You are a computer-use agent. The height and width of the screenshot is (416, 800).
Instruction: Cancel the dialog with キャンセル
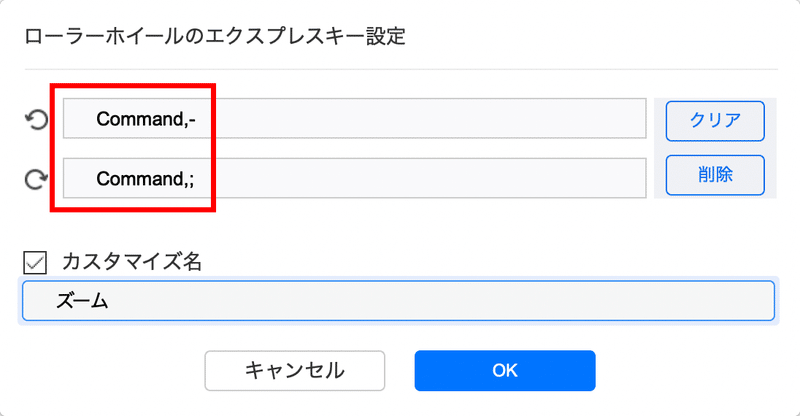(295, 371)
